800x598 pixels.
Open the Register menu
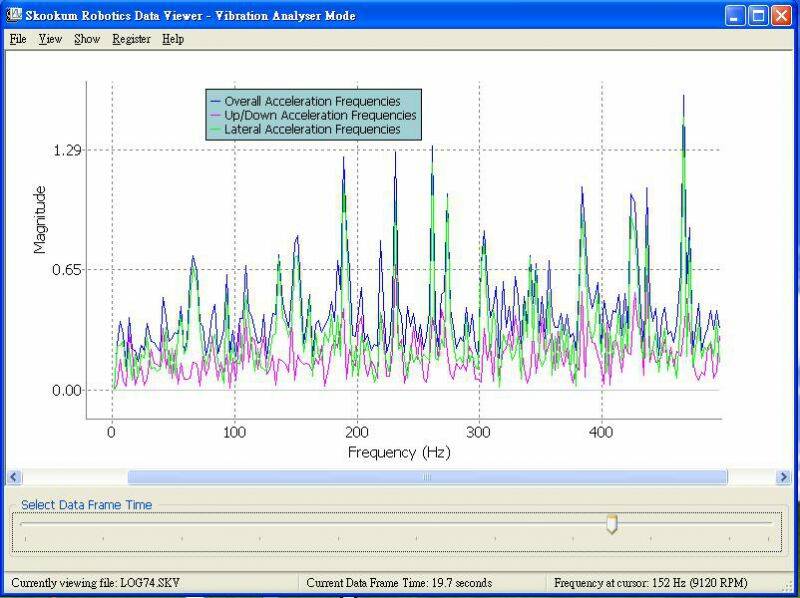coord(131,39)
